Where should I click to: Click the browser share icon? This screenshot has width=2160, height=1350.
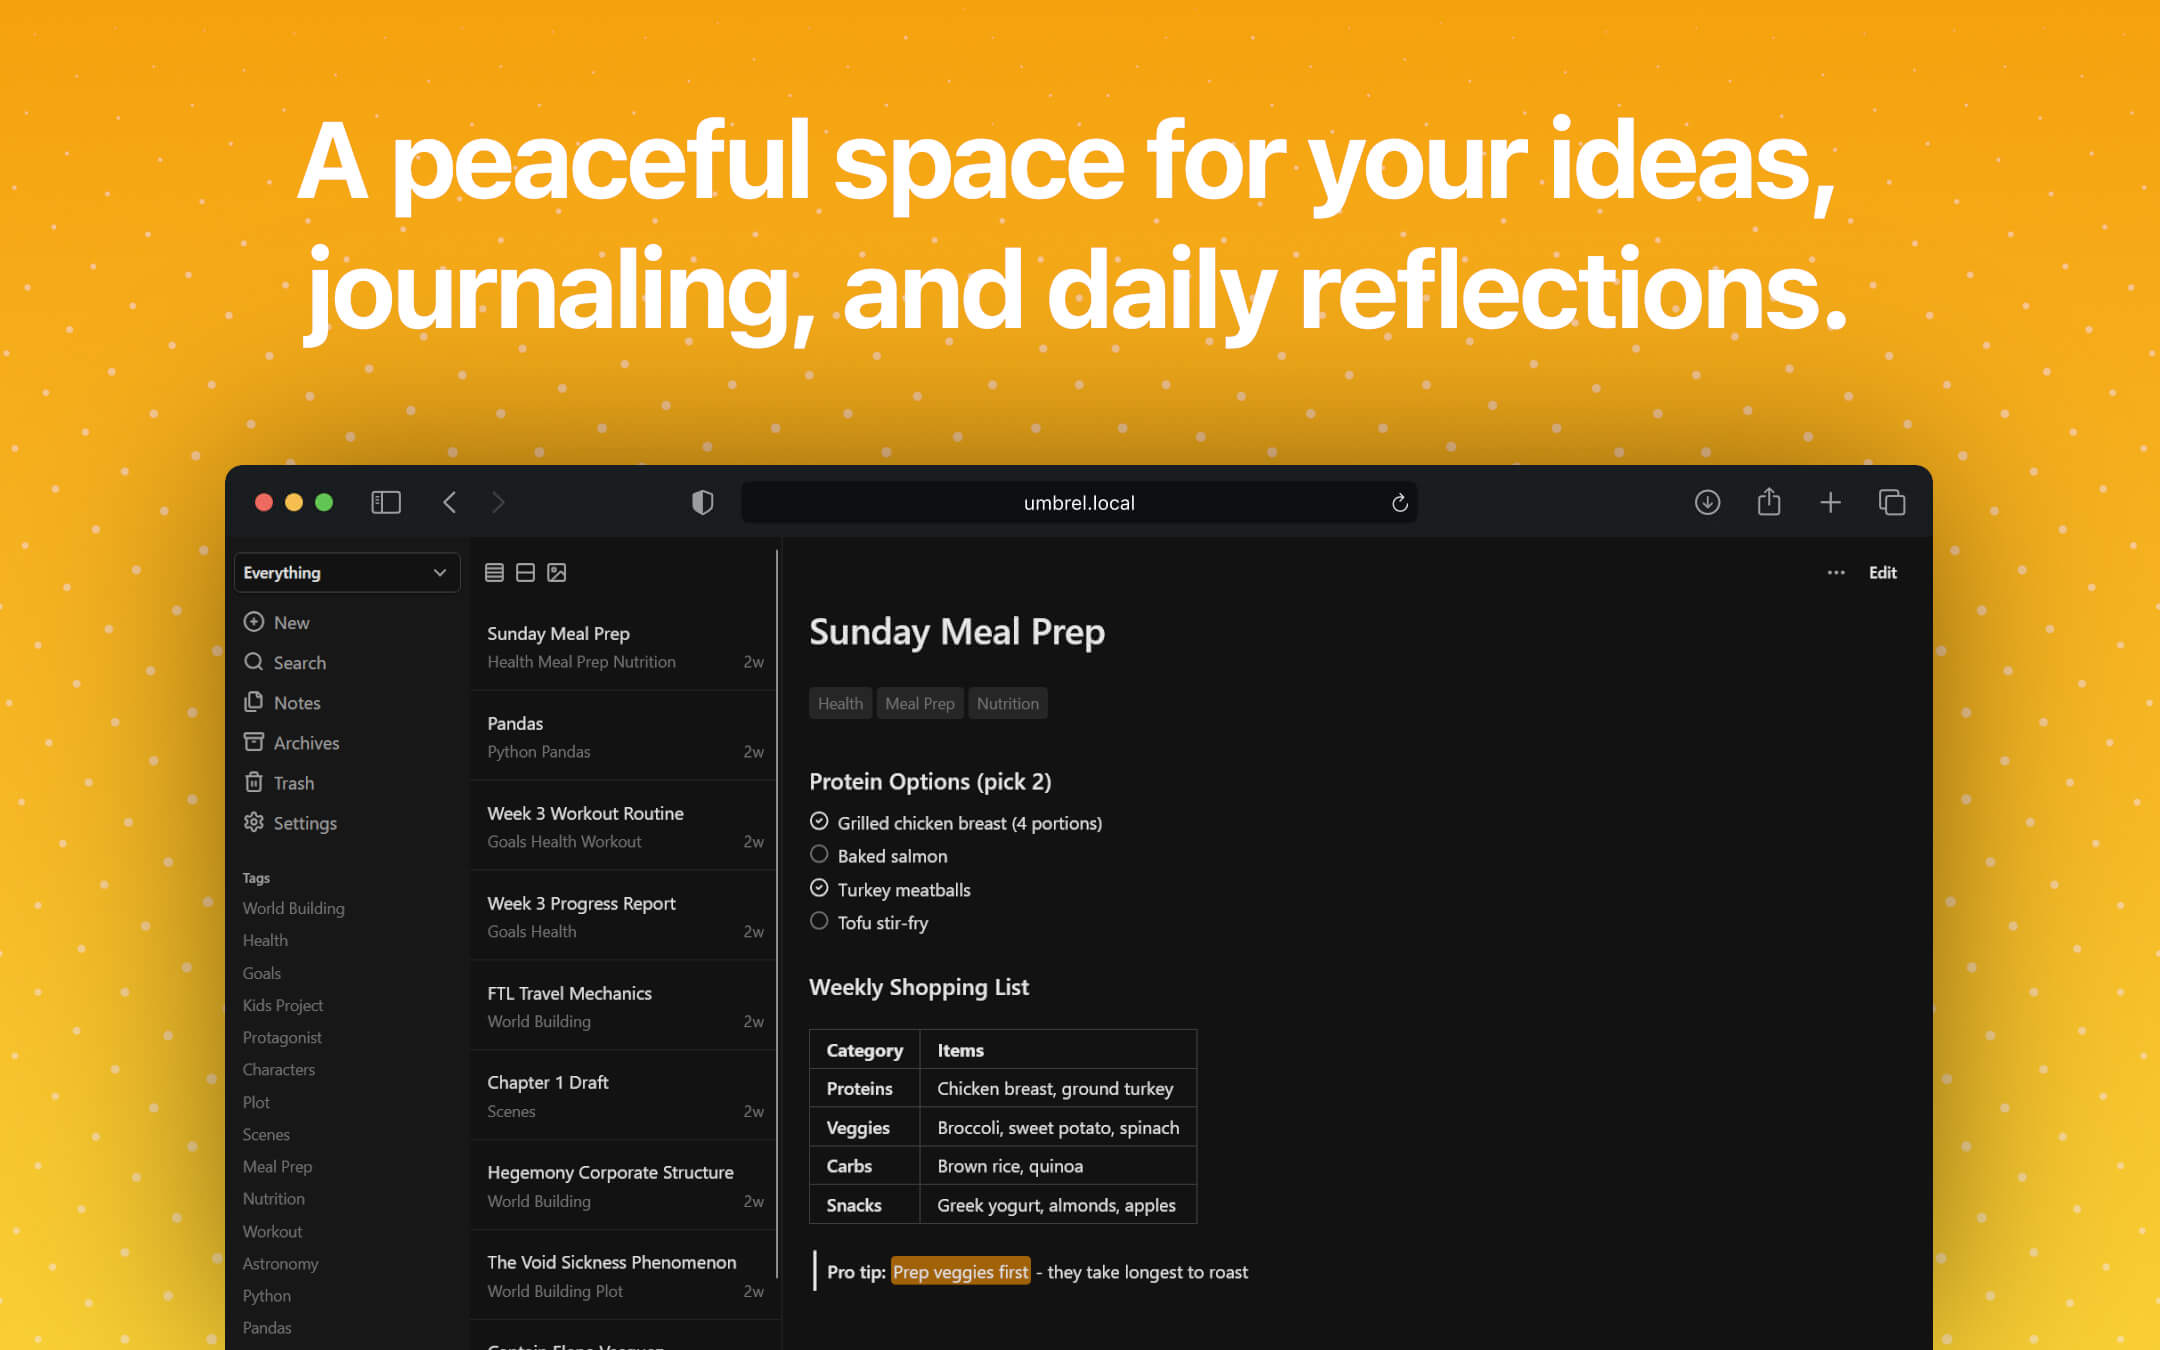(x=1768, y=502)
